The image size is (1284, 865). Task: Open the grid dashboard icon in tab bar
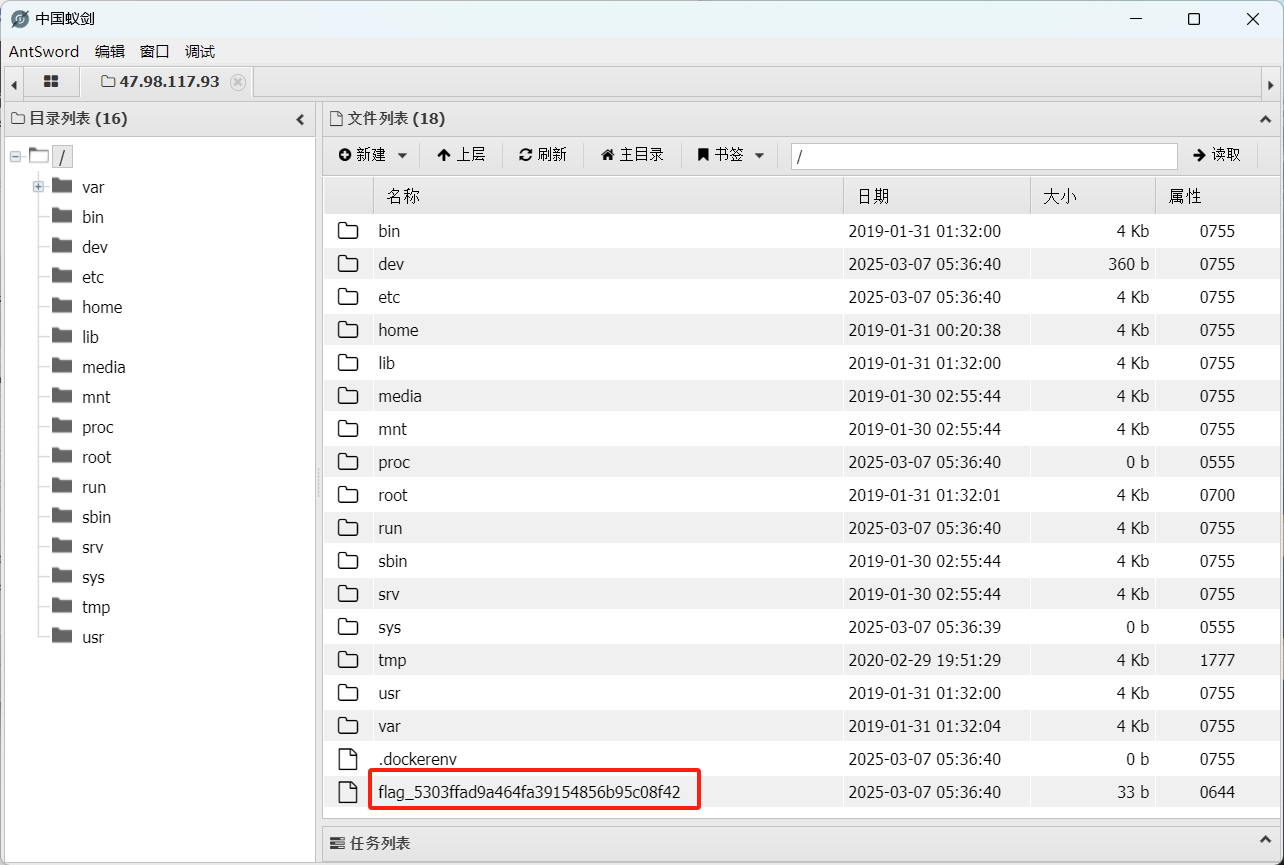[50, 81]
